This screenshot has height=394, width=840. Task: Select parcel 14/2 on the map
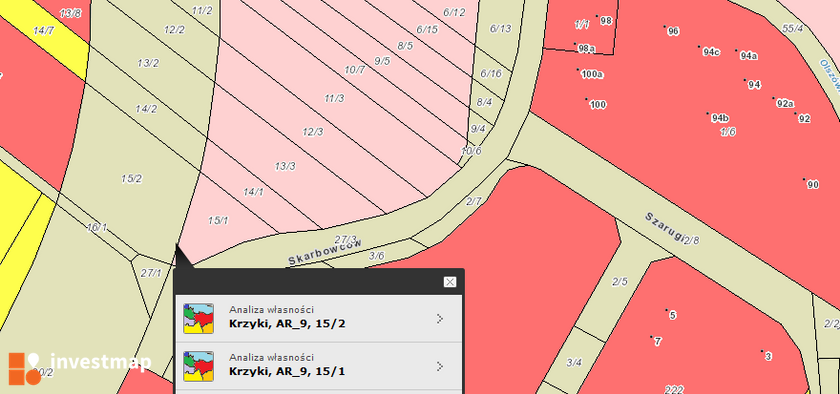146,109
